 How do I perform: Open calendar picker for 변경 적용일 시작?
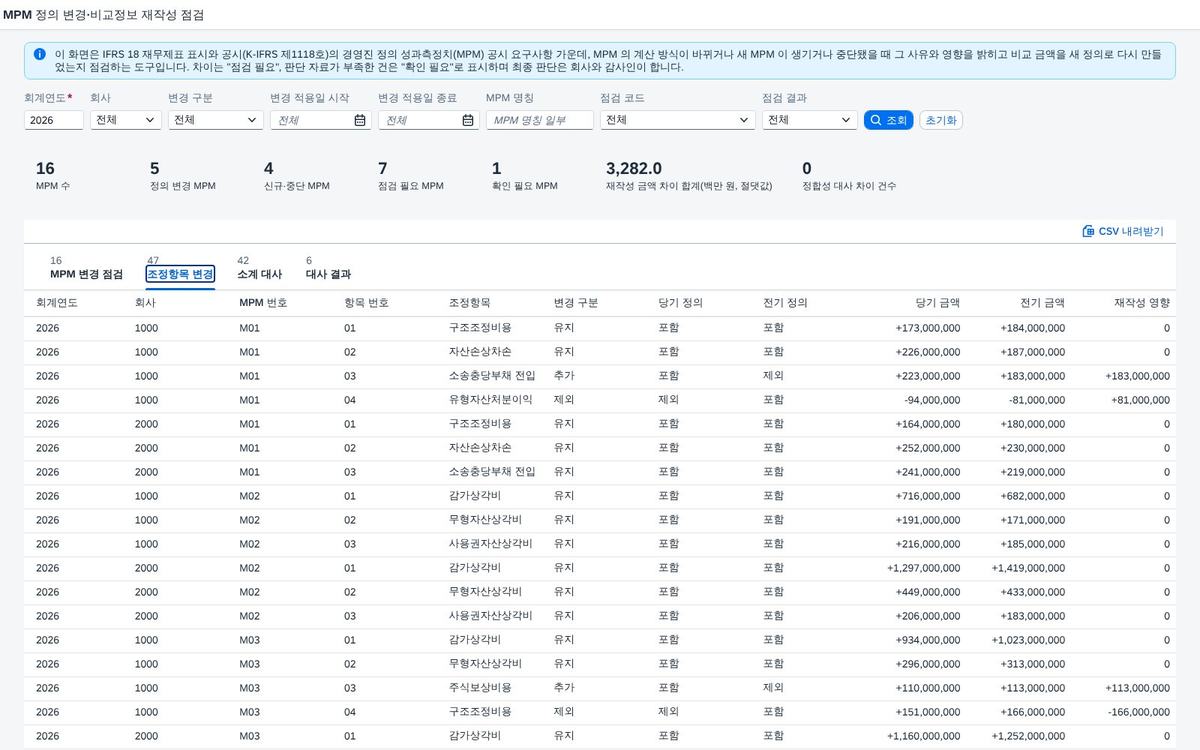coord(360,120)
